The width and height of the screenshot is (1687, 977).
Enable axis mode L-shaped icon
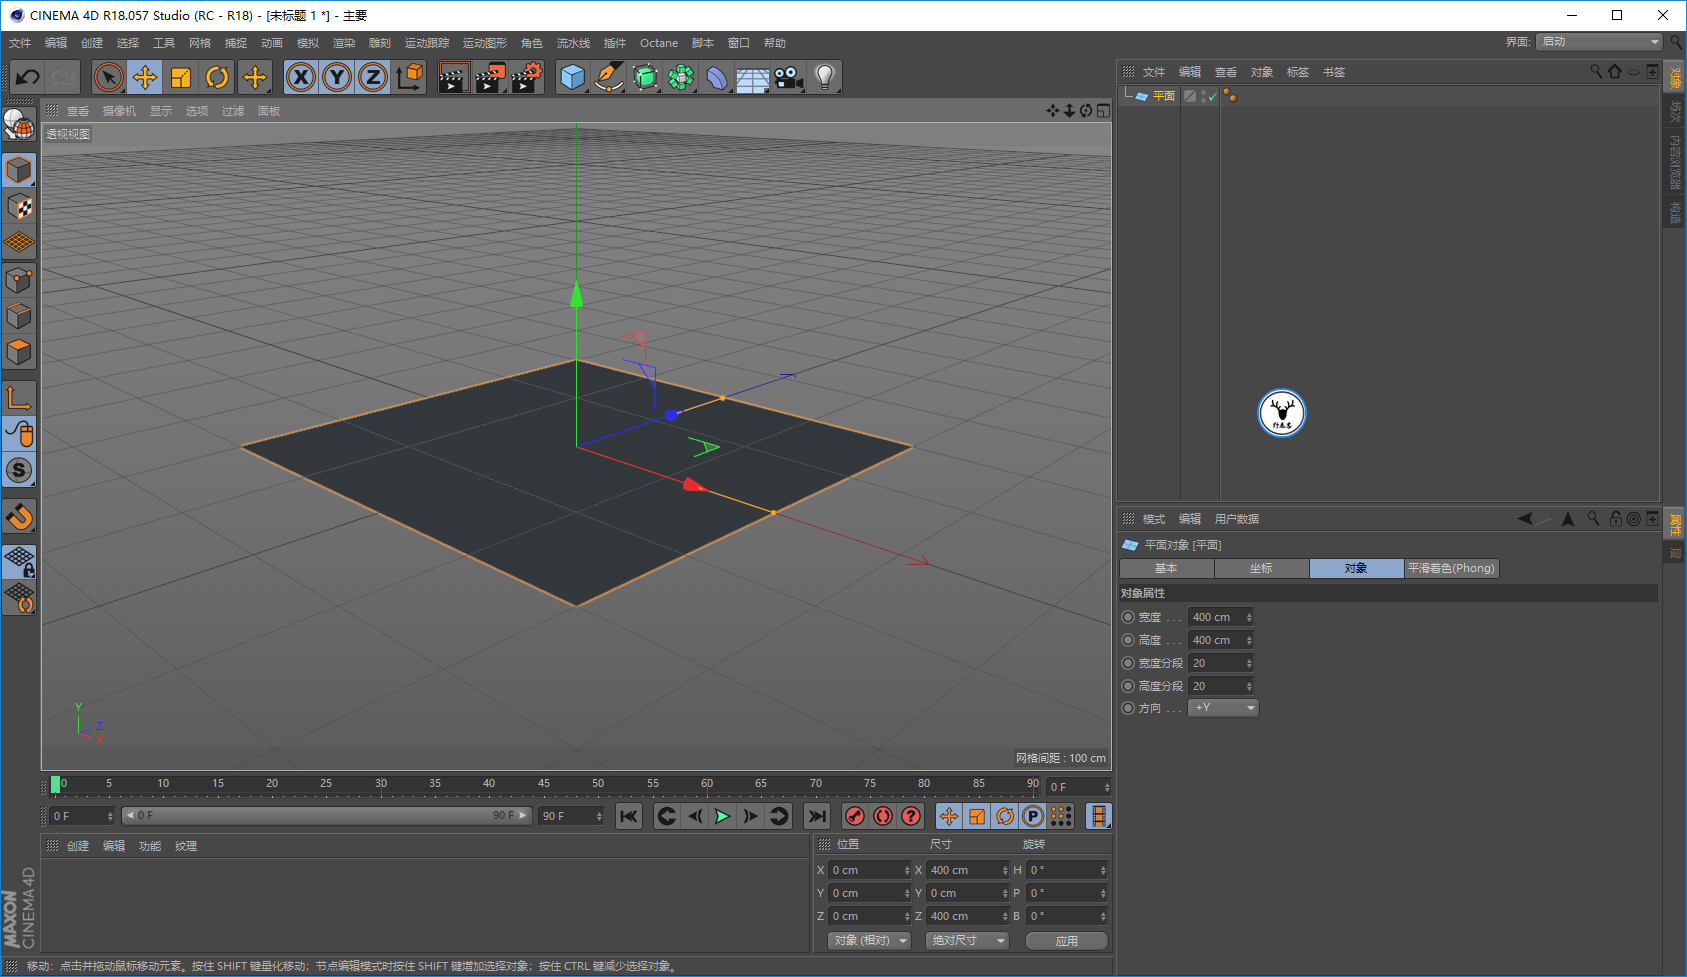click(x=19, y=398)
